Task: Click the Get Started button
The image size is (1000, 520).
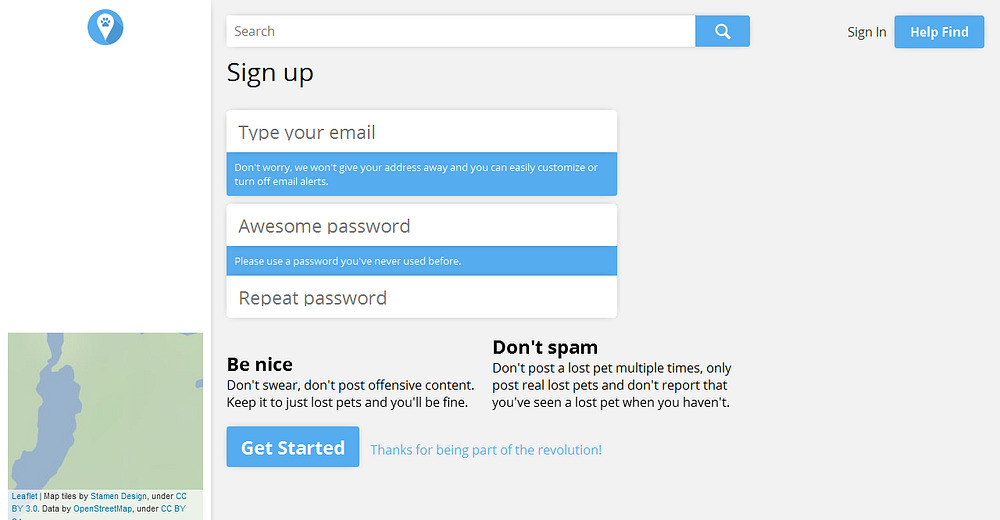Action: click(x=293, y=447)
